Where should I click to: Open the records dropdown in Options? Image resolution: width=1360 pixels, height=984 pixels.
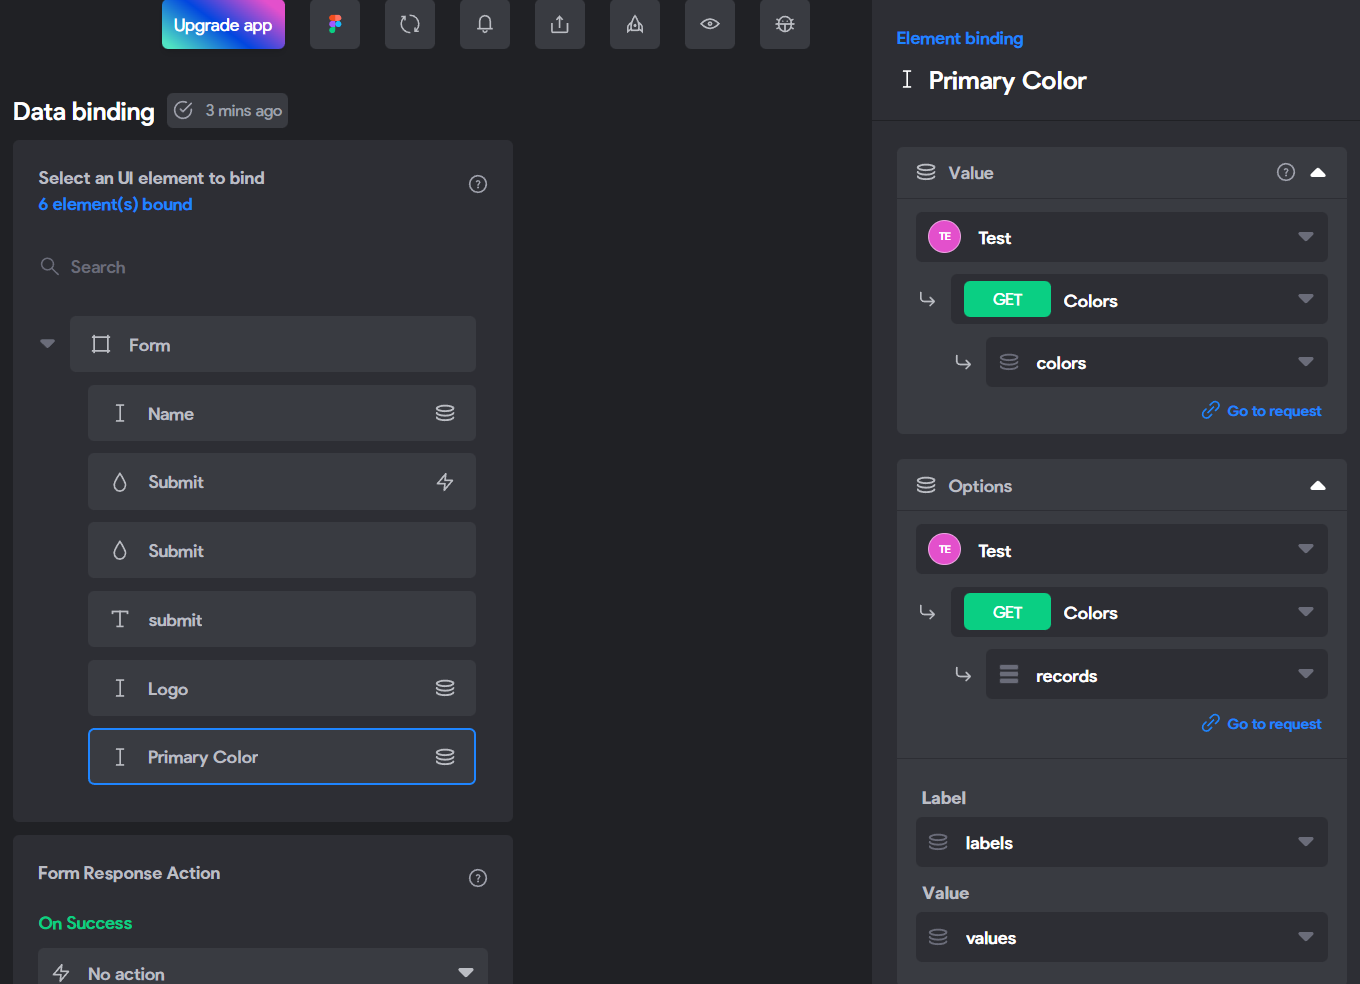1157,675
